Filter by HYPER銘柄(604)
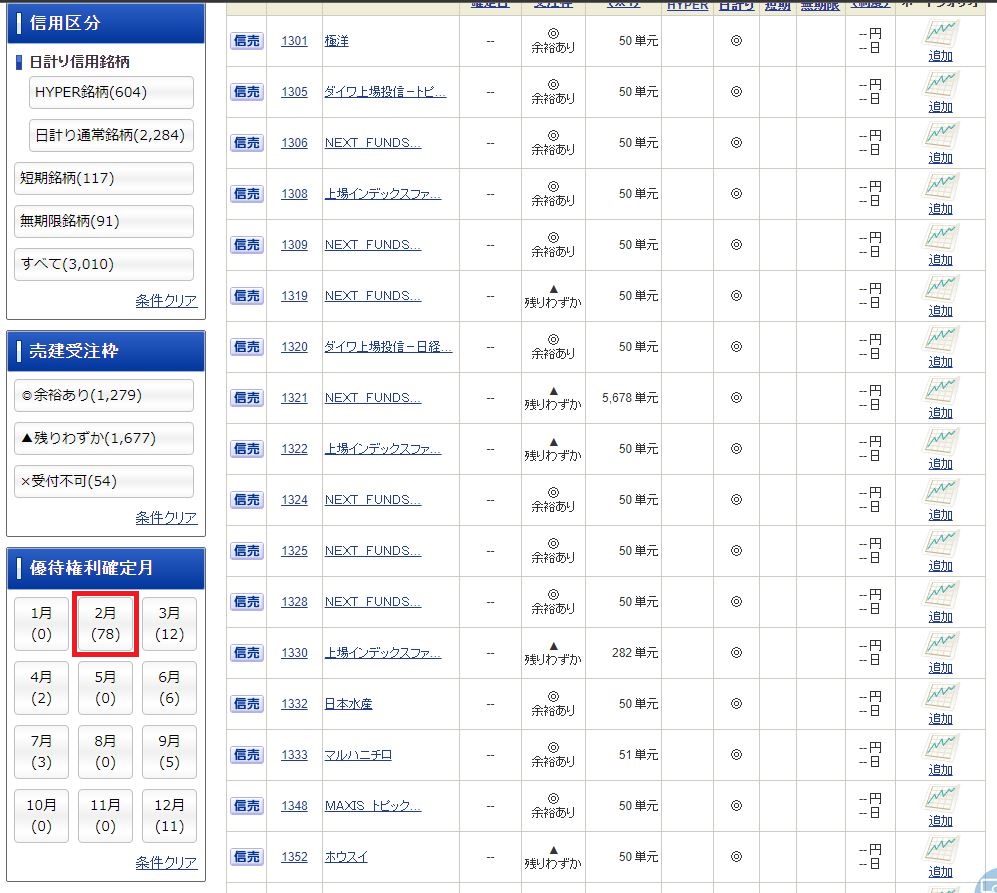Image resolution: width=997 pixels, height=893 pixels. [105, 92]
